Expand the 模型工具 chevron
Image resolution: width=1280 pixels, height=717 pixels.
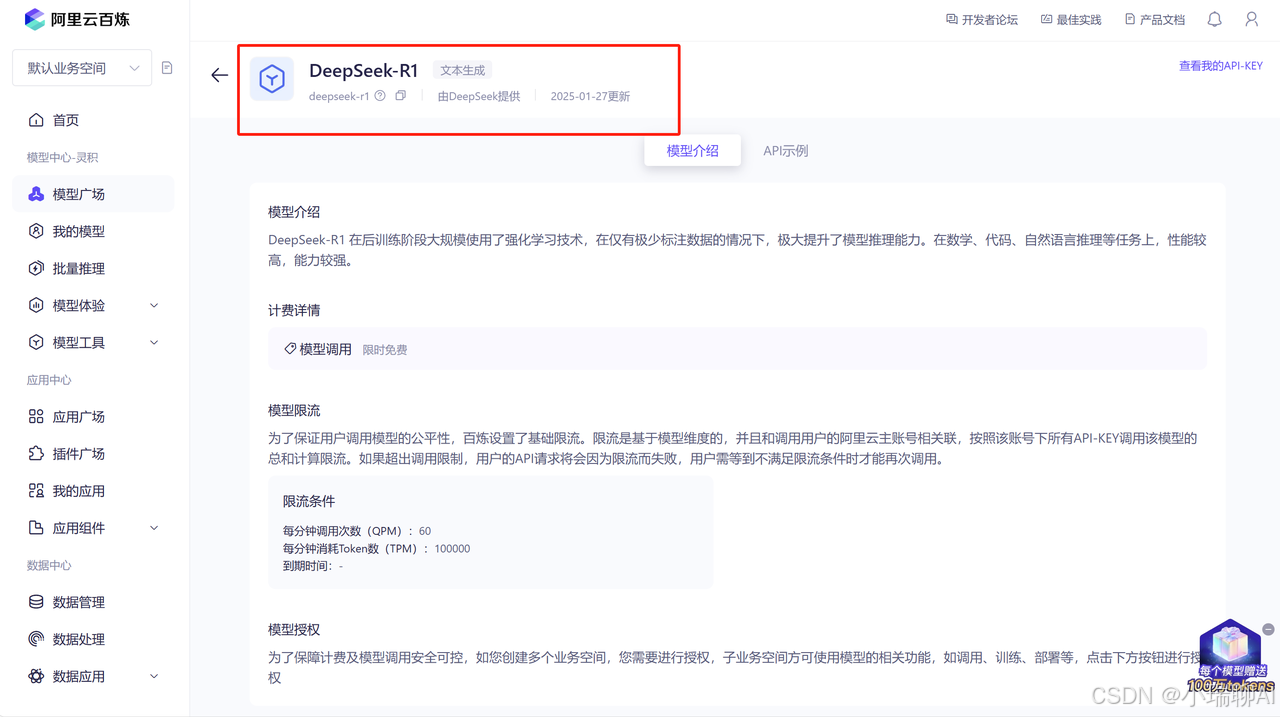click(x=154, y=342)
